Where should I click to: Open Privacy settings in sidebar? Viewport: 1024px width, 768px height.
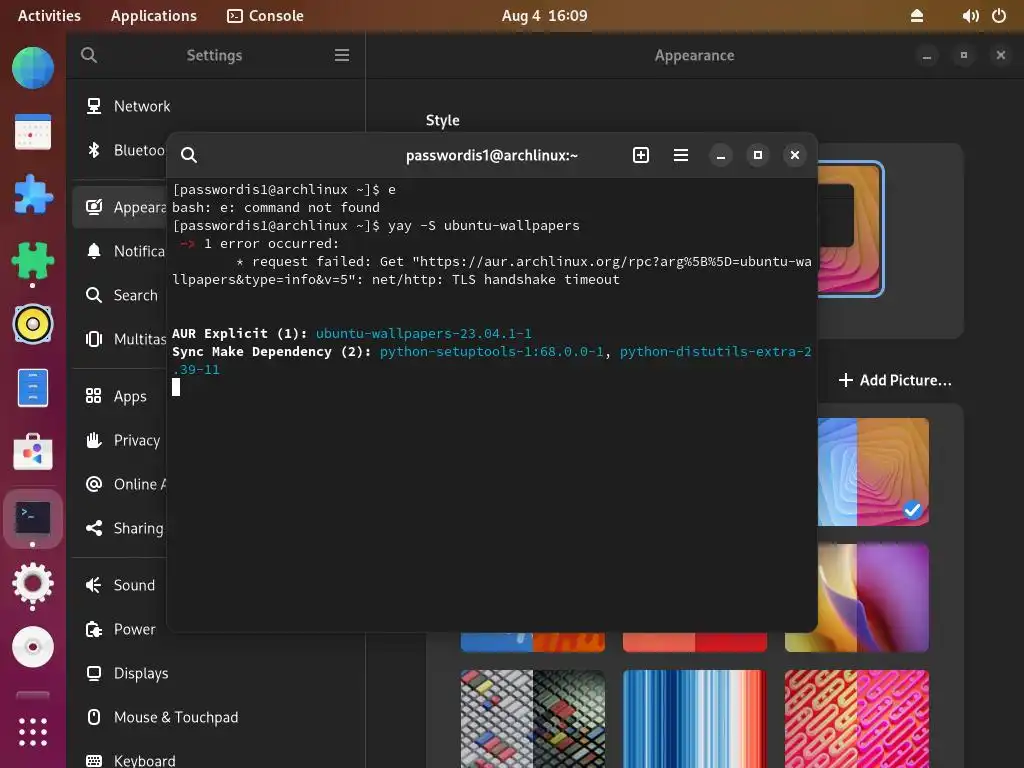(119, 440)
